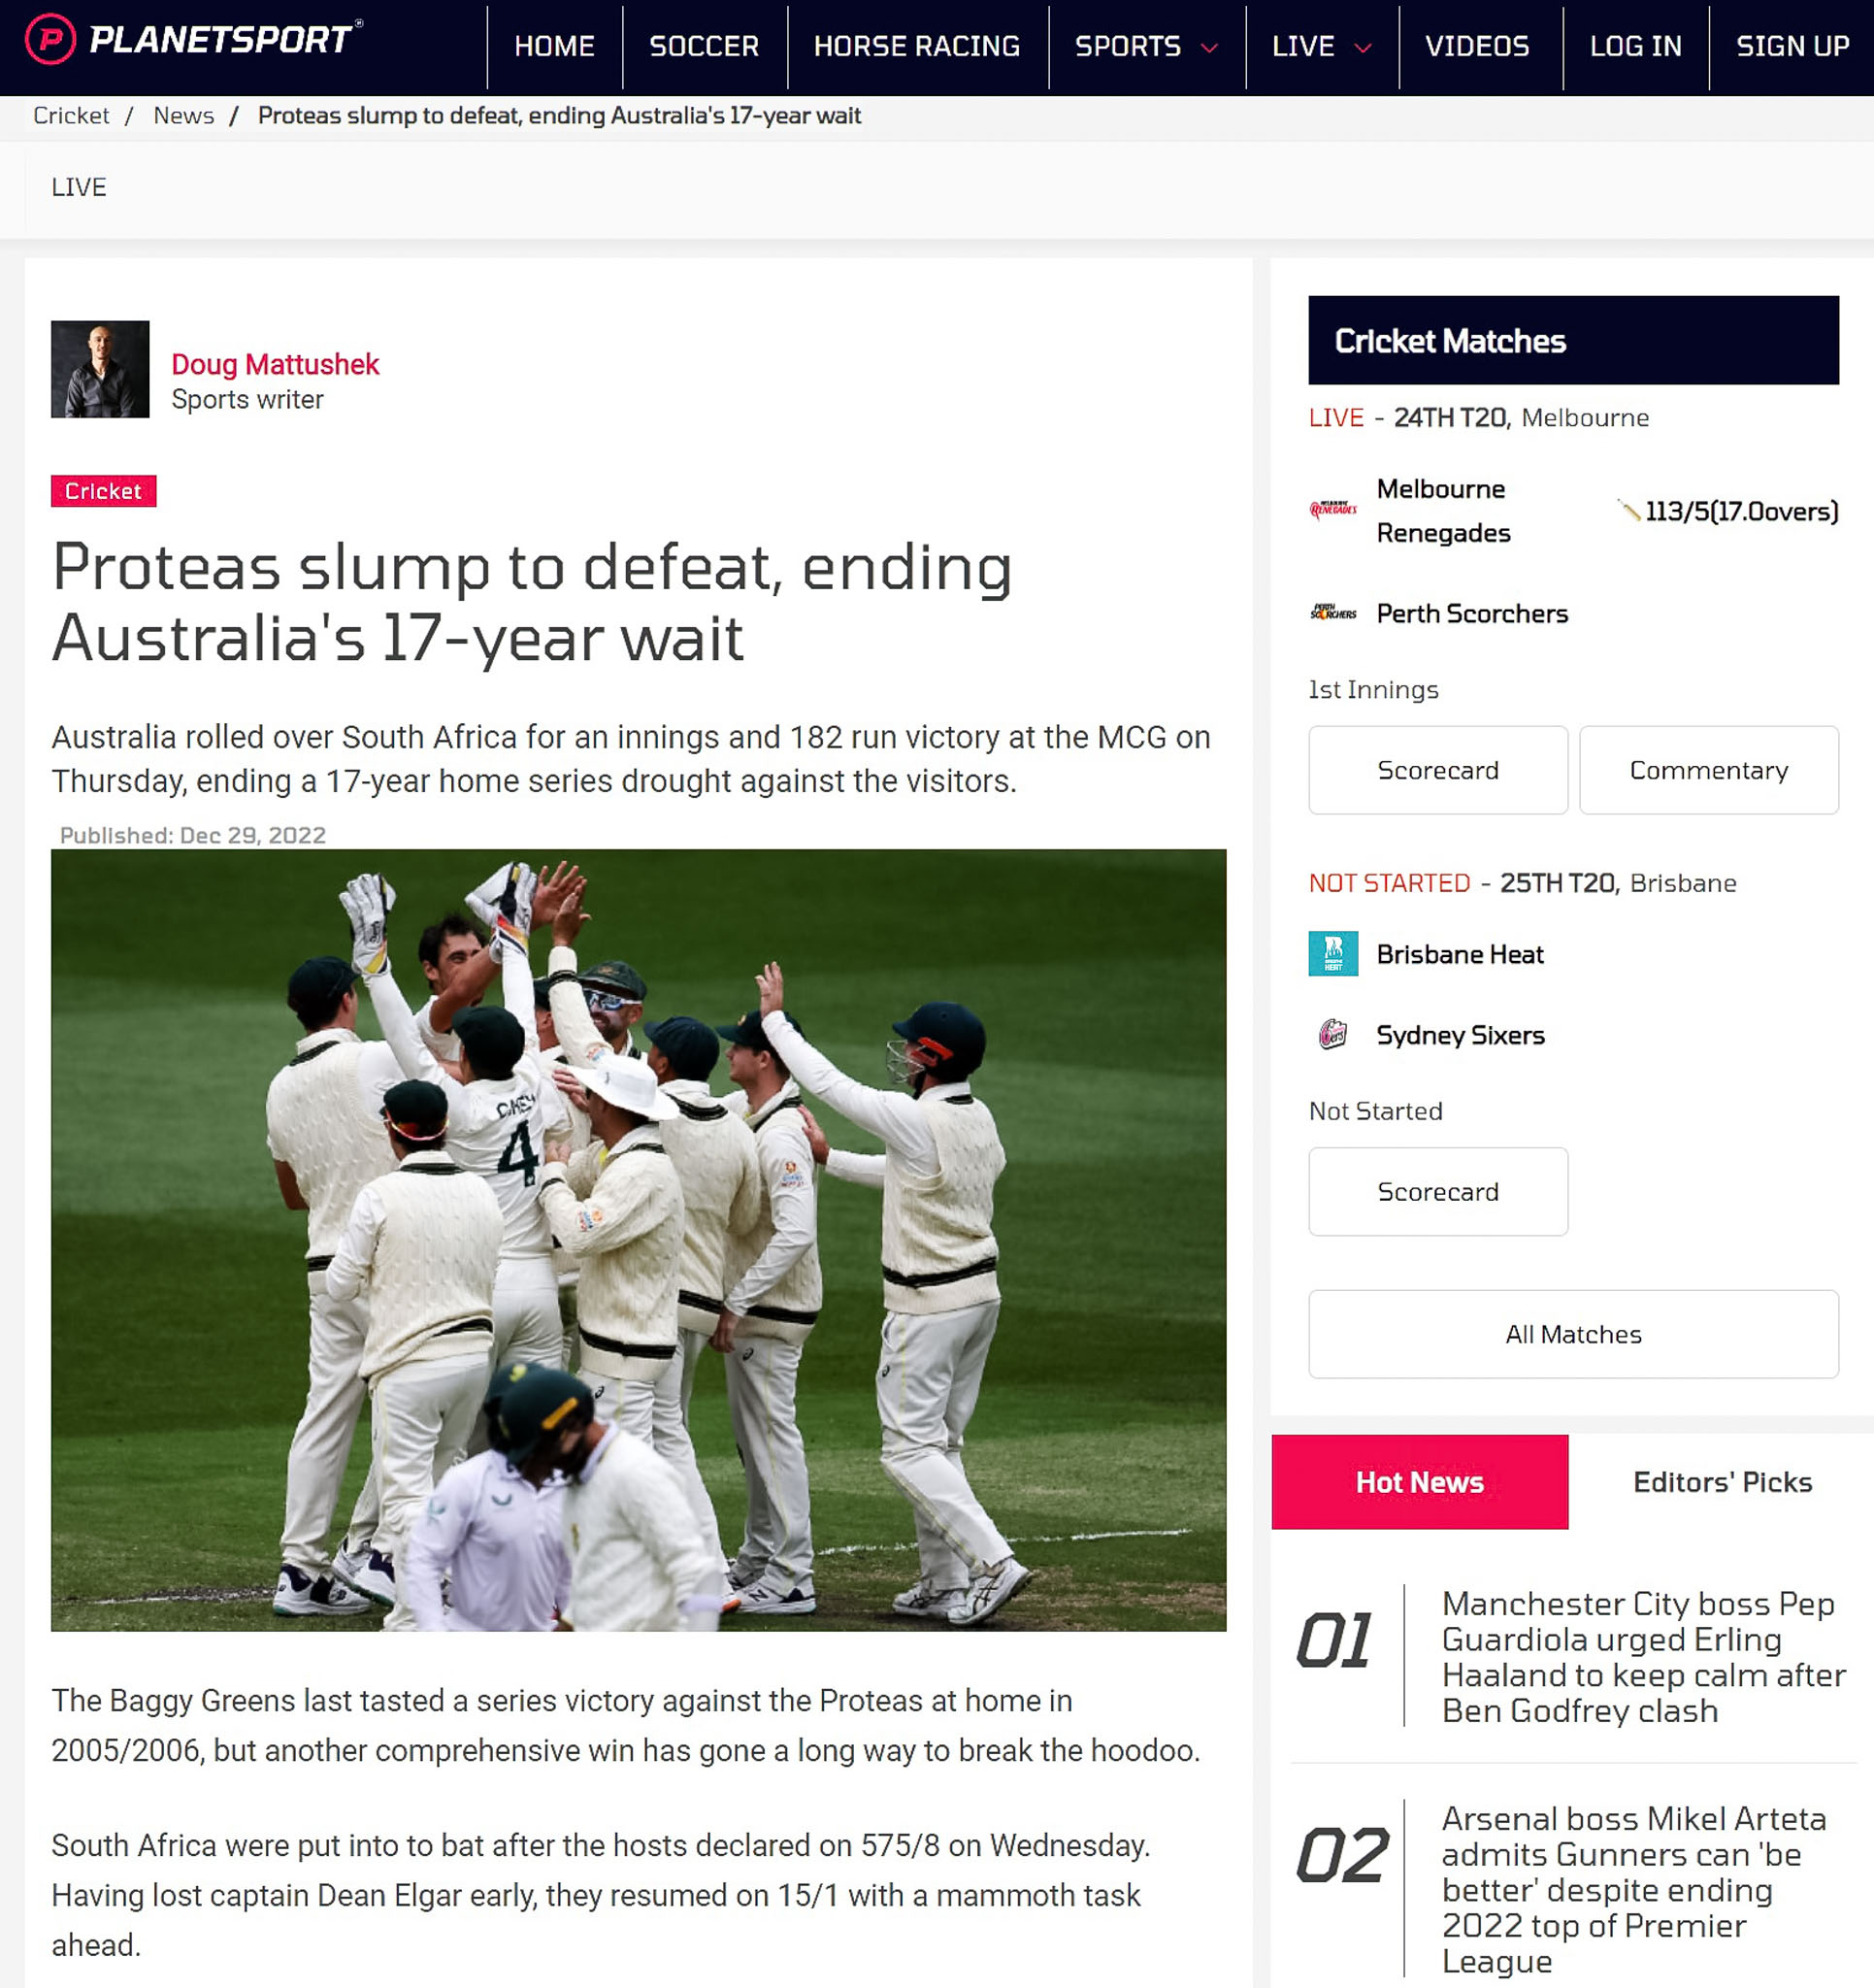The height and width of the screenshot is (1988, 1874).
Task: Open Commentary for the 24th T20
Action: point(1708,770)
